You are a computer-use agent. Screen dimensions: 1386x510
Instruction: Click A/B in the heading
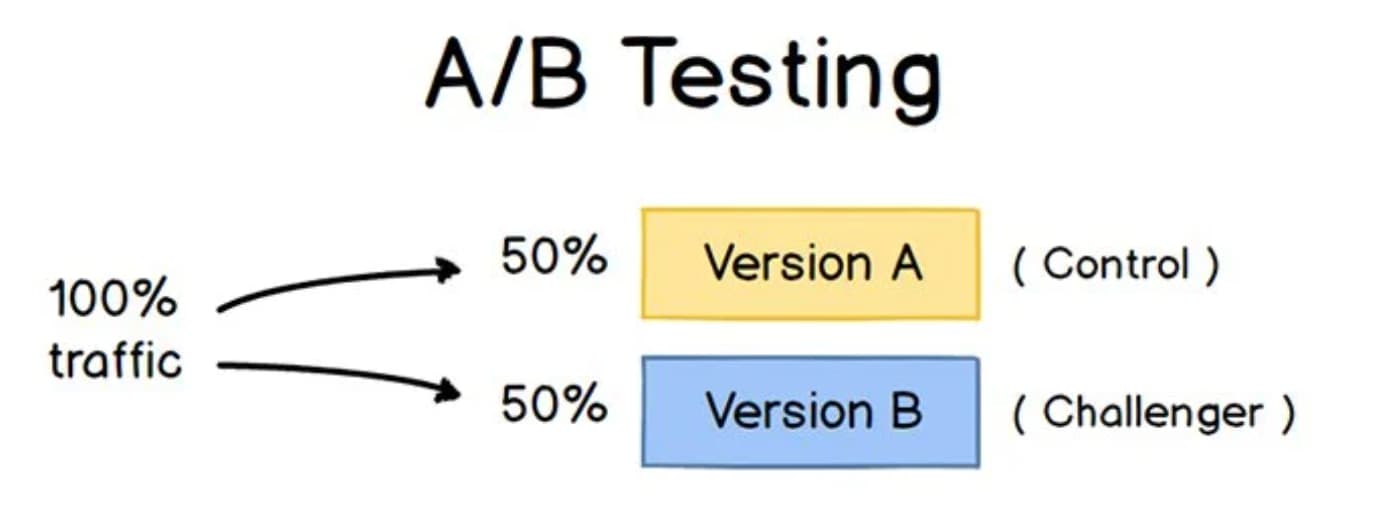pos(506,76)
